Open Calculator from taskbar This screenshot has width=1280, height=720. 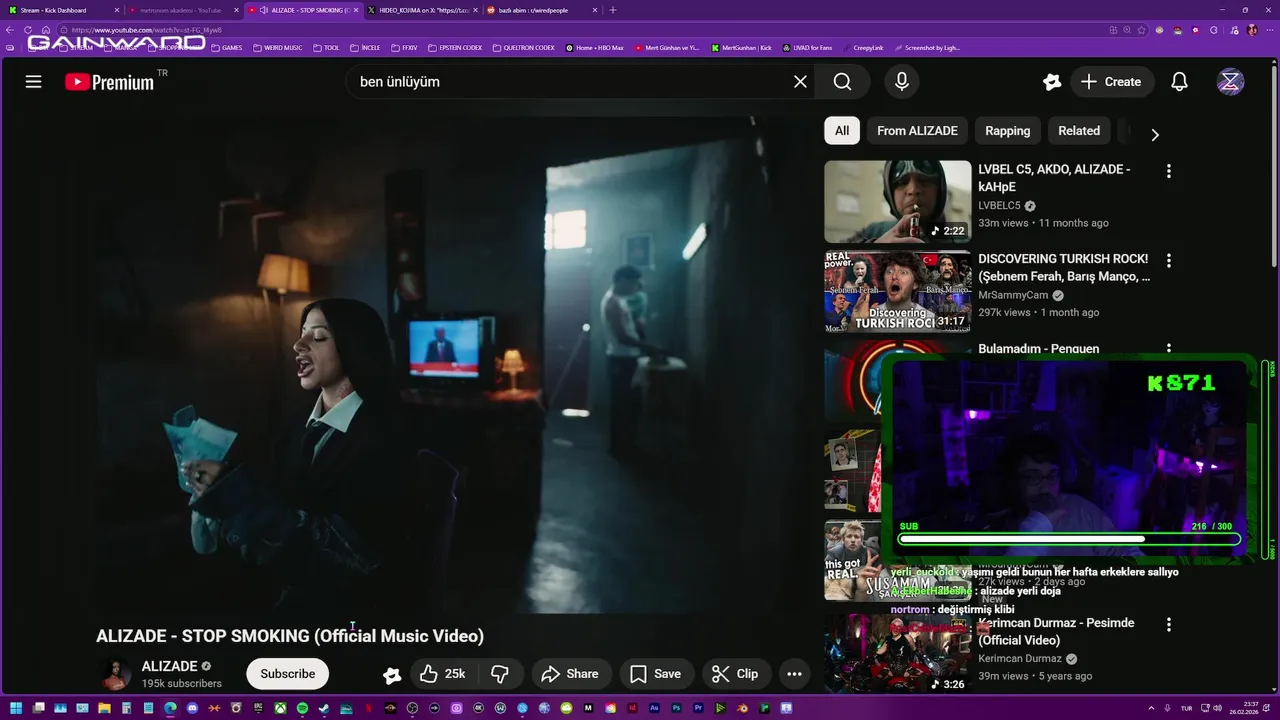[126, 708]
